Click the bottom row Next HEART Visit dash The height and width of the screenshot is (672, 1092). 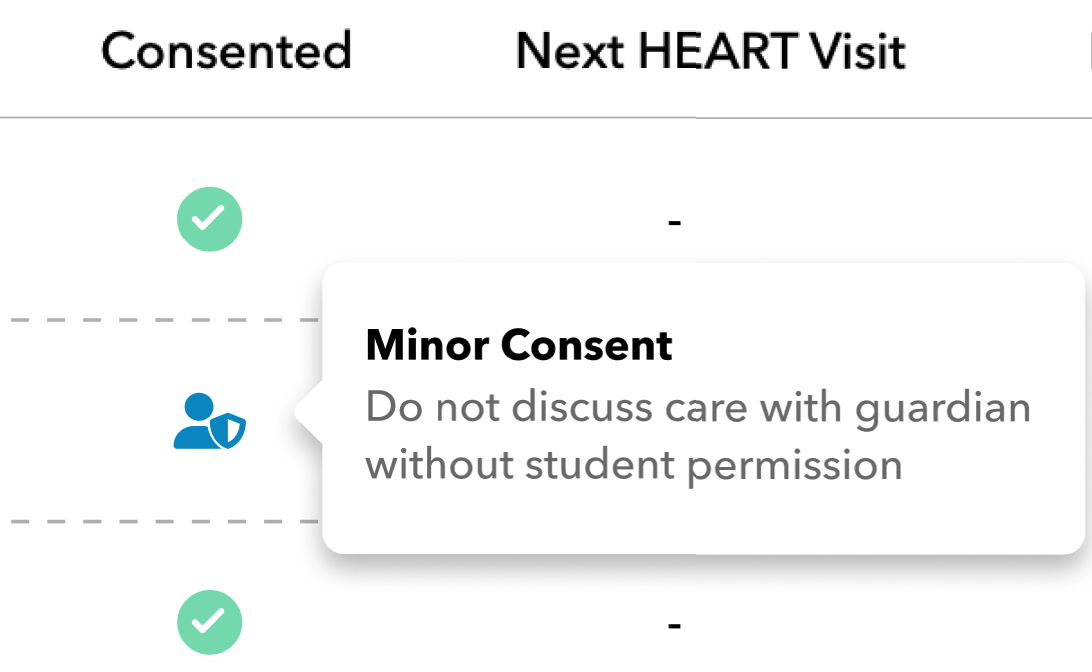[x=674, y=626]
